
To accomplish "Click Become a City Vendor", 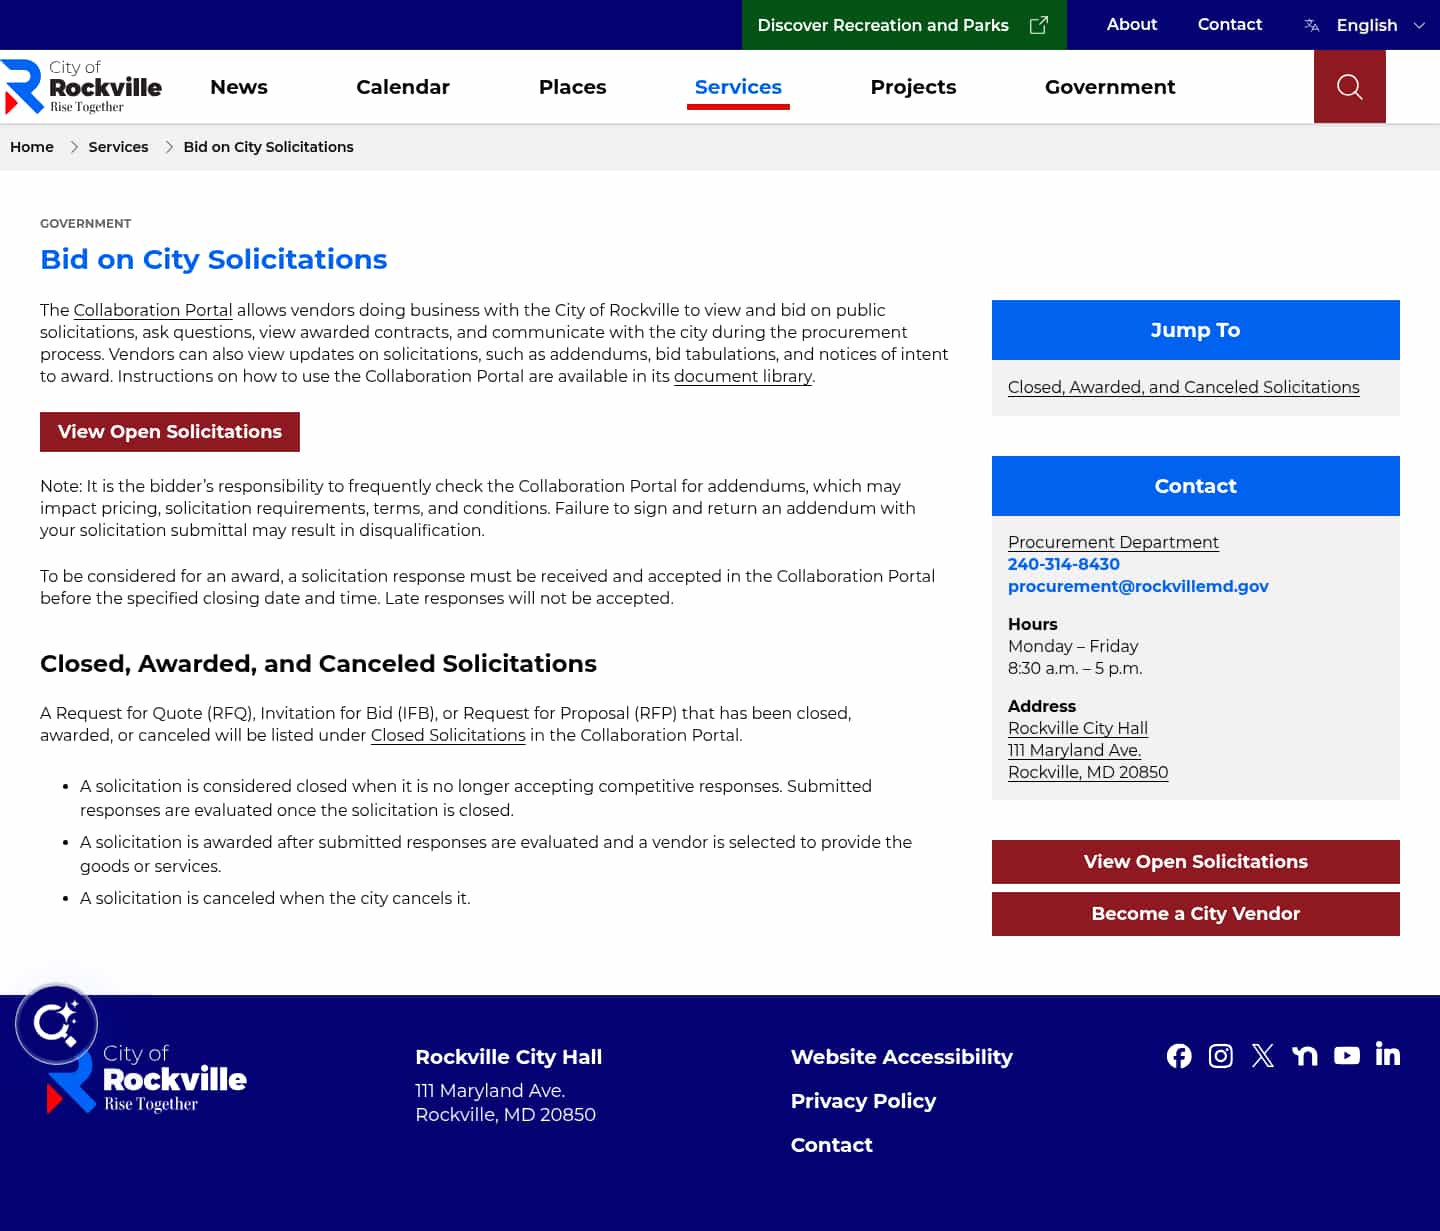I will pos(1195,913).
